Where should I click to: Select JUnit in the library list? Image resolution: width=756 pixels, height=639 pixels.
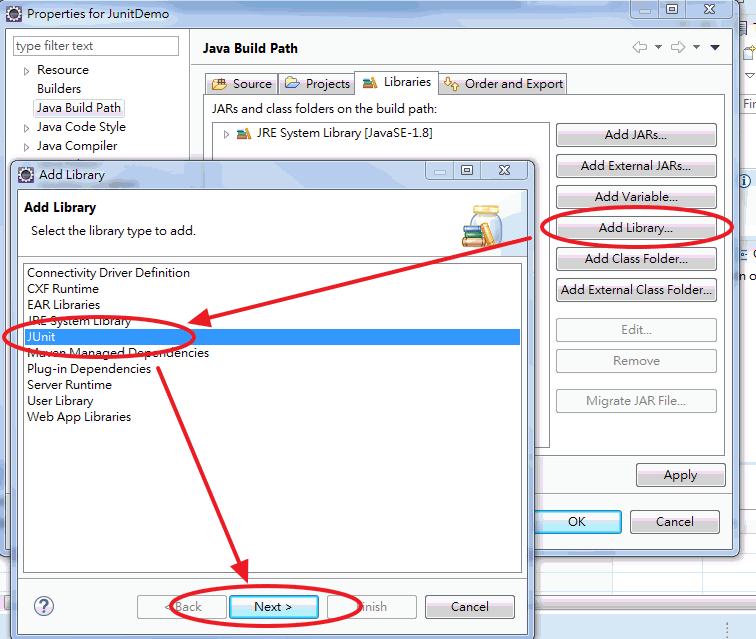pyautogui.click(x=272, y=337)
